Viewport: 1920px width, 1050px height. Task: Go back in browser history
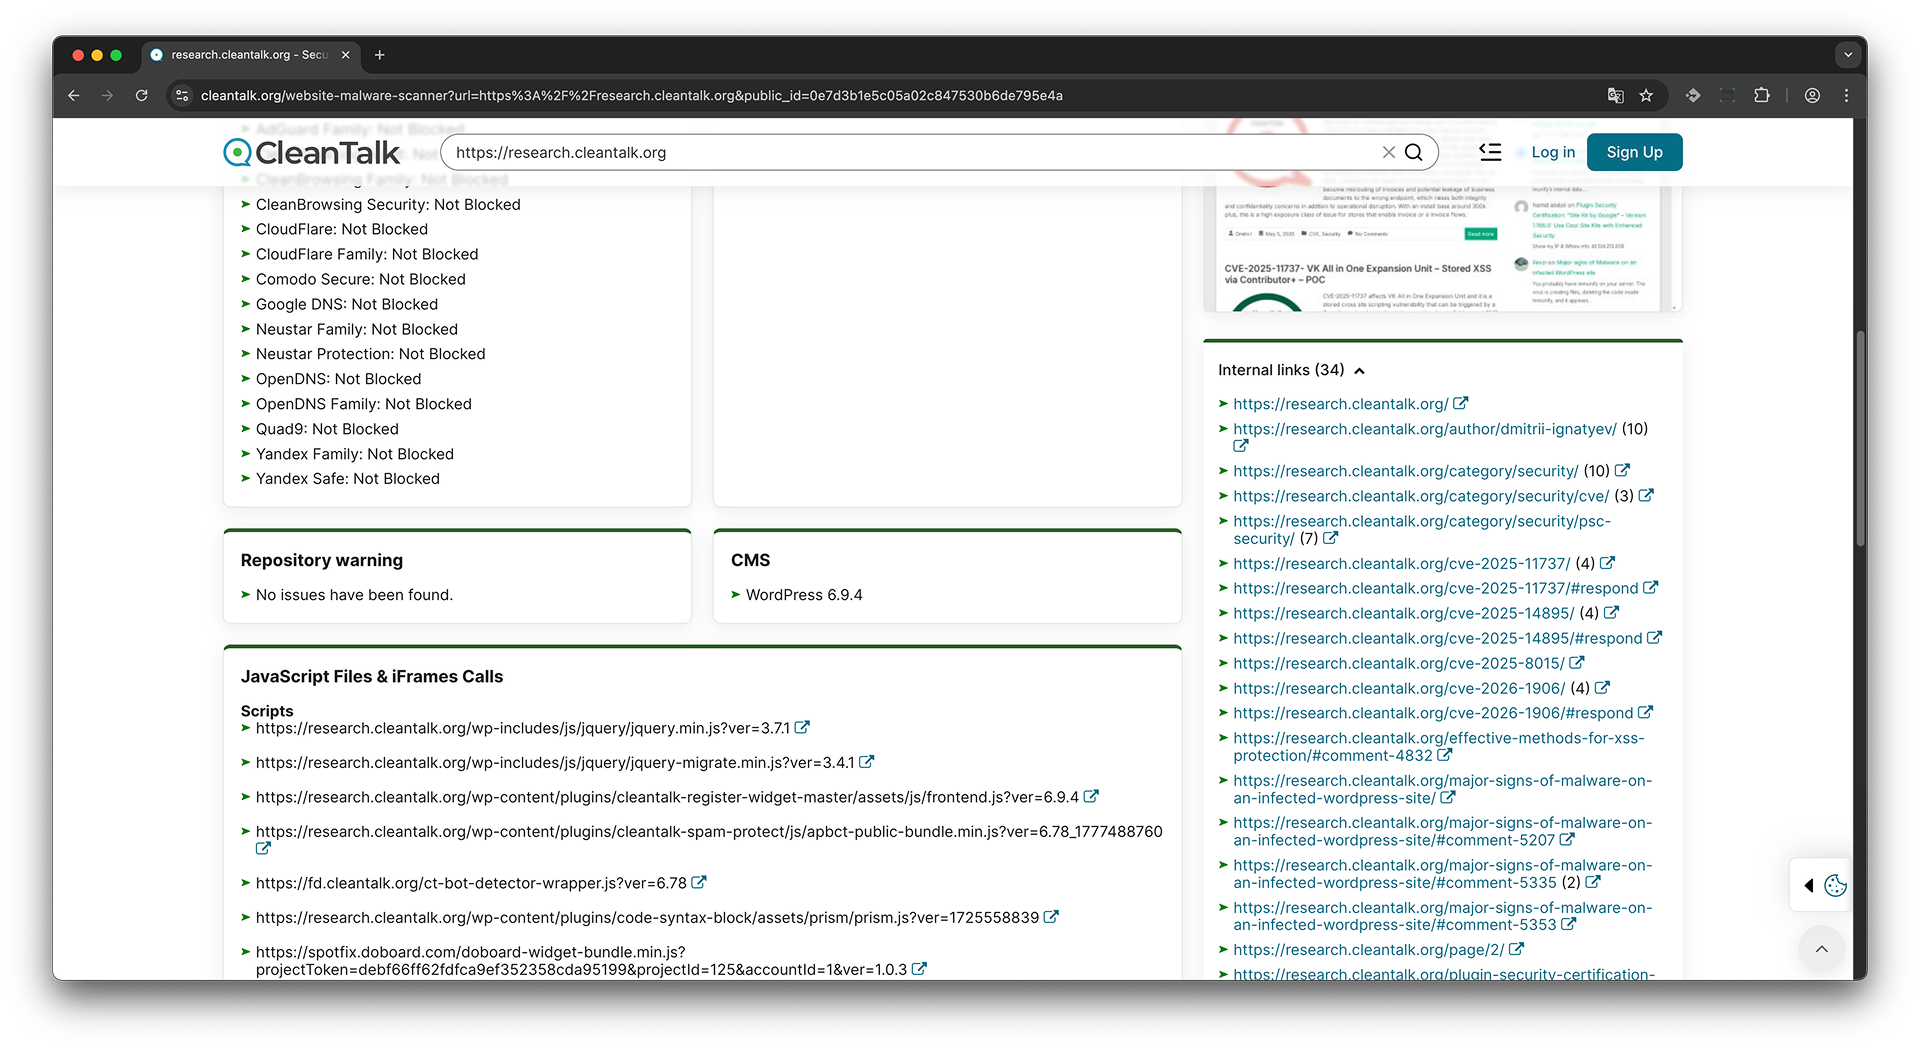point(73,95)
